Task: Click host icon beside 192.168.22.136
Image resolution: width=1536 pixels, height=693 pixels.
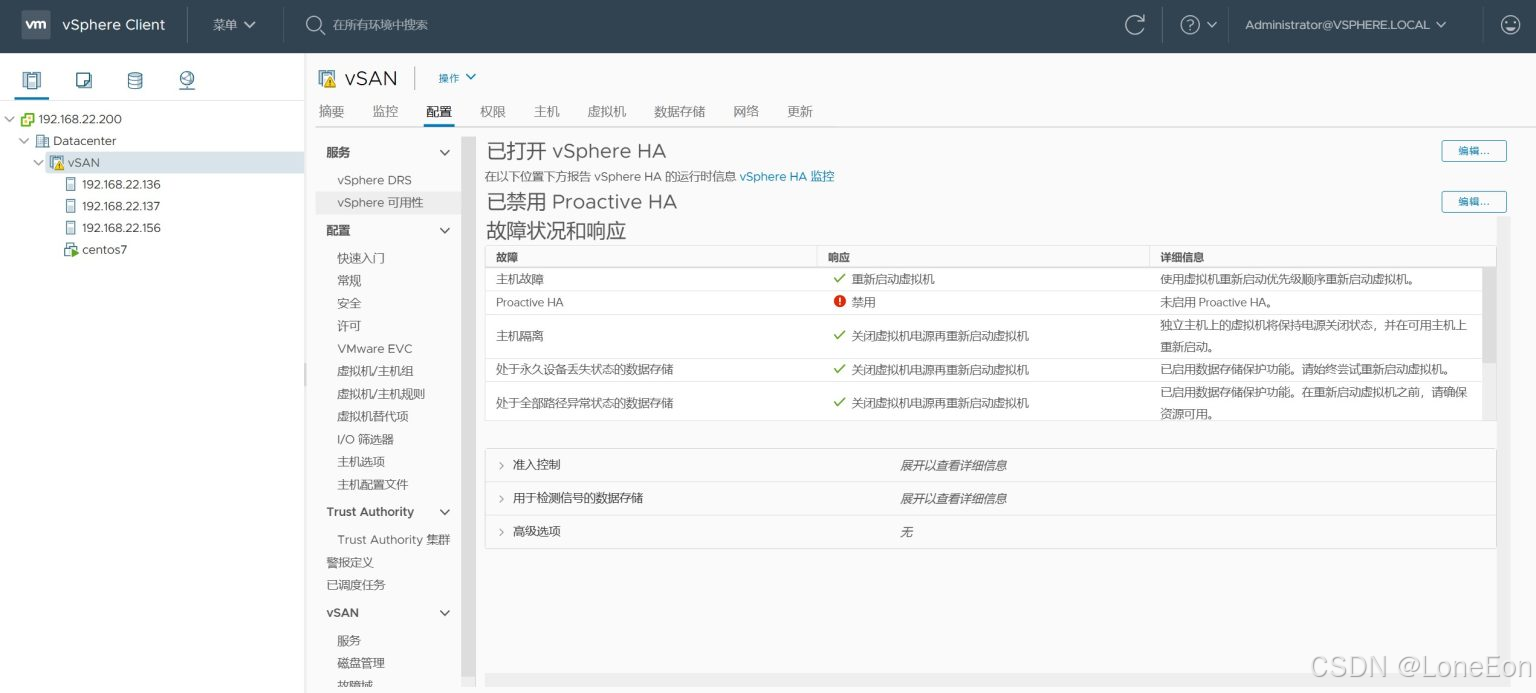Action: 70,184
